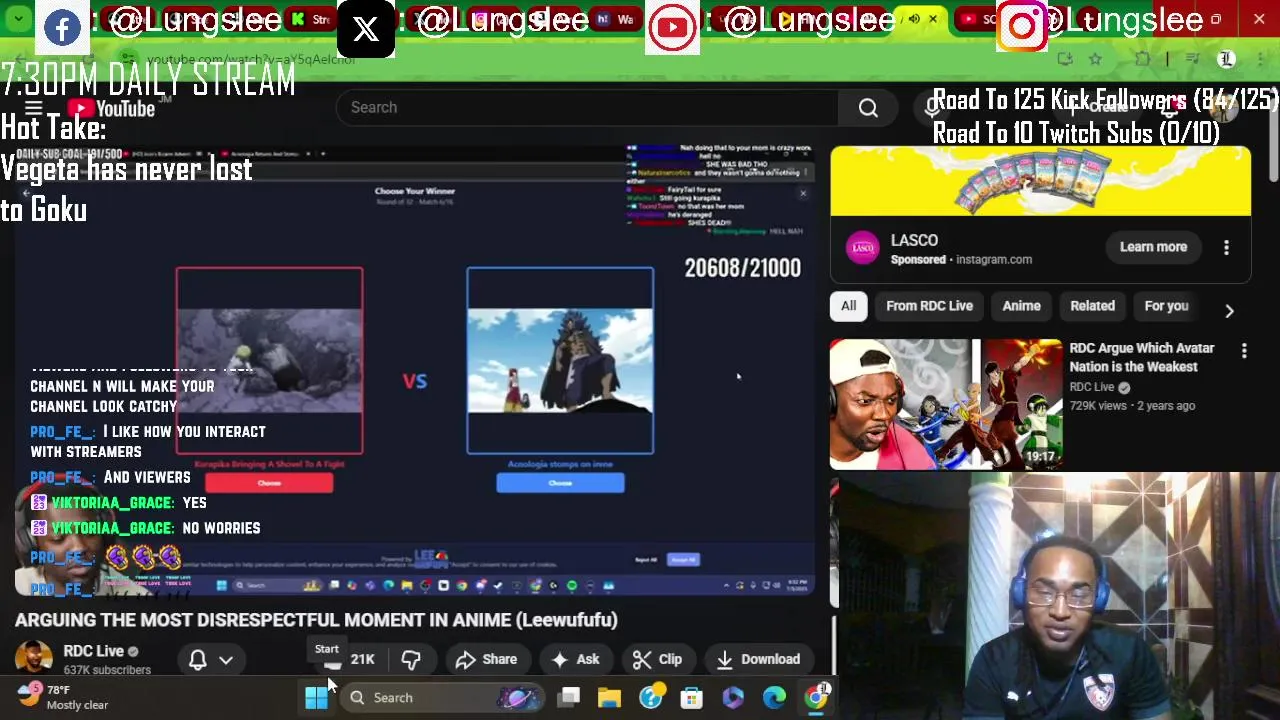The width and height of the screenshot is (1280, 720).
Task: Click the video title ARGUING THE MOST DISRESPECTFUL MOMENT
Action: click(x=316, y=620)
